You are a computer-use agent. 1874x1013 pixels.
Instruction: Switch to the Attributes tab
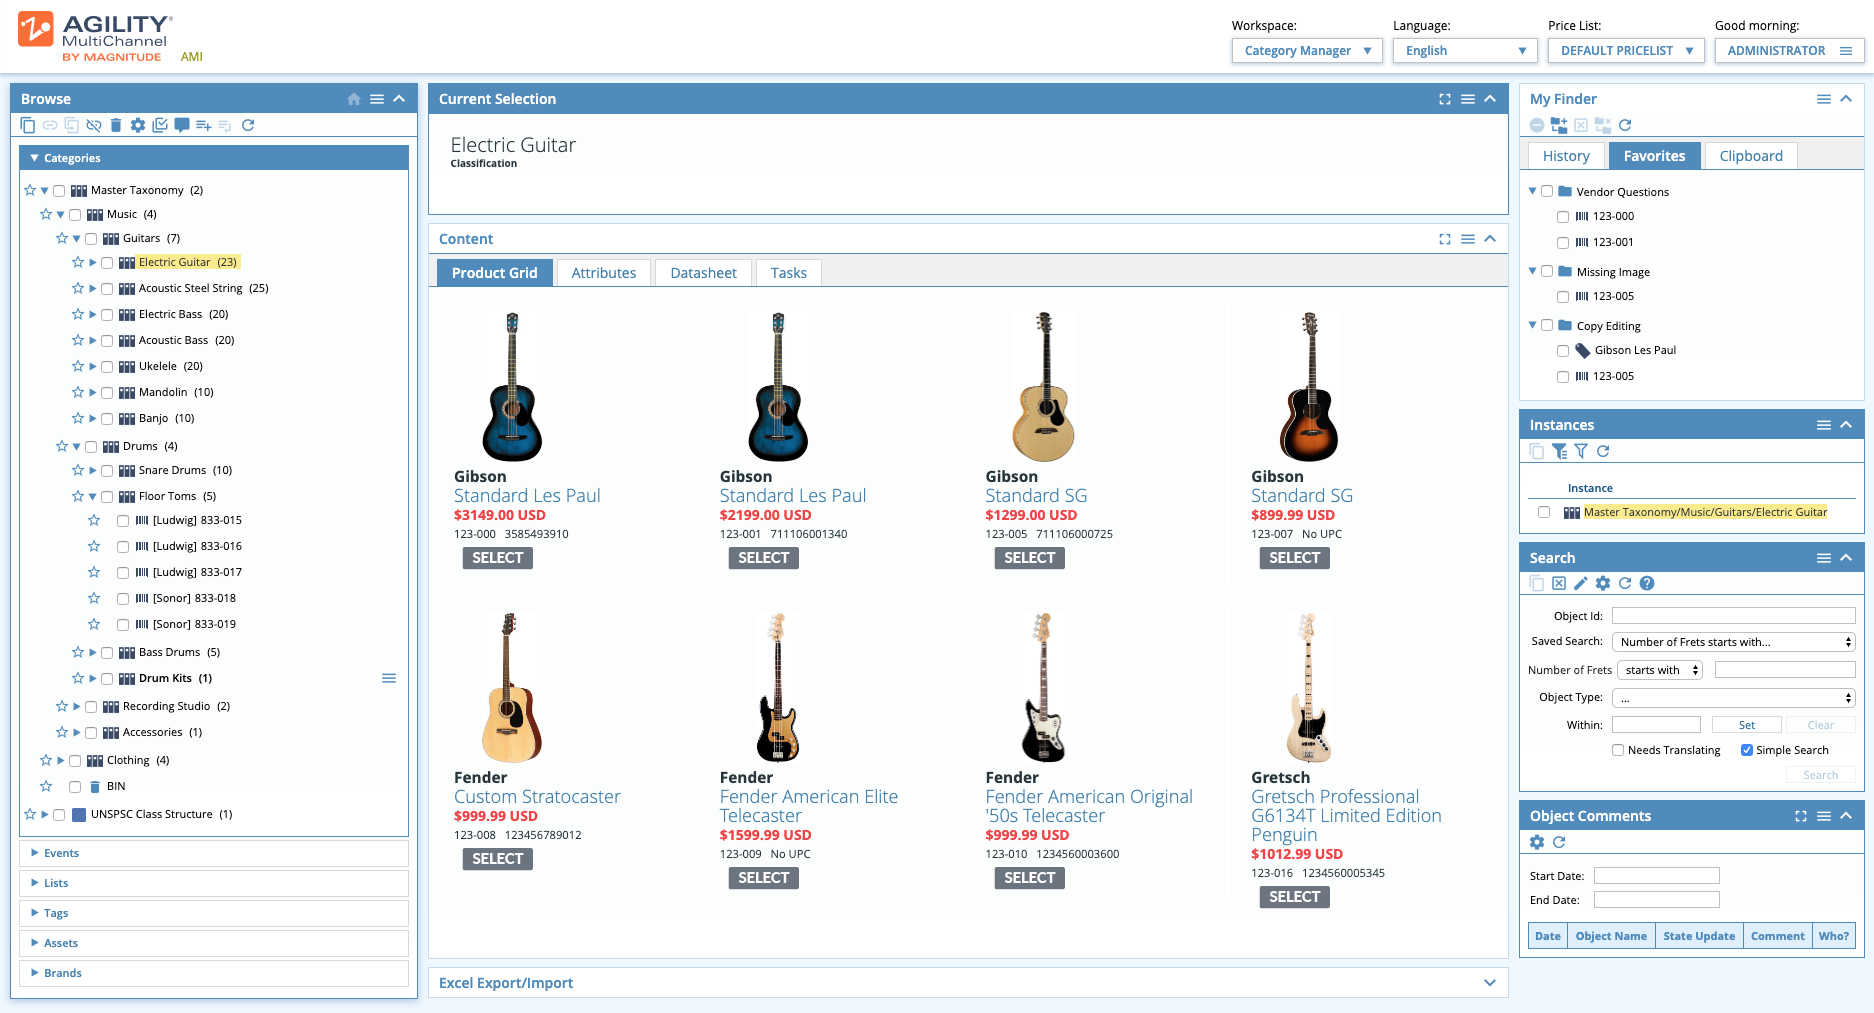click(x=603, y=272)
